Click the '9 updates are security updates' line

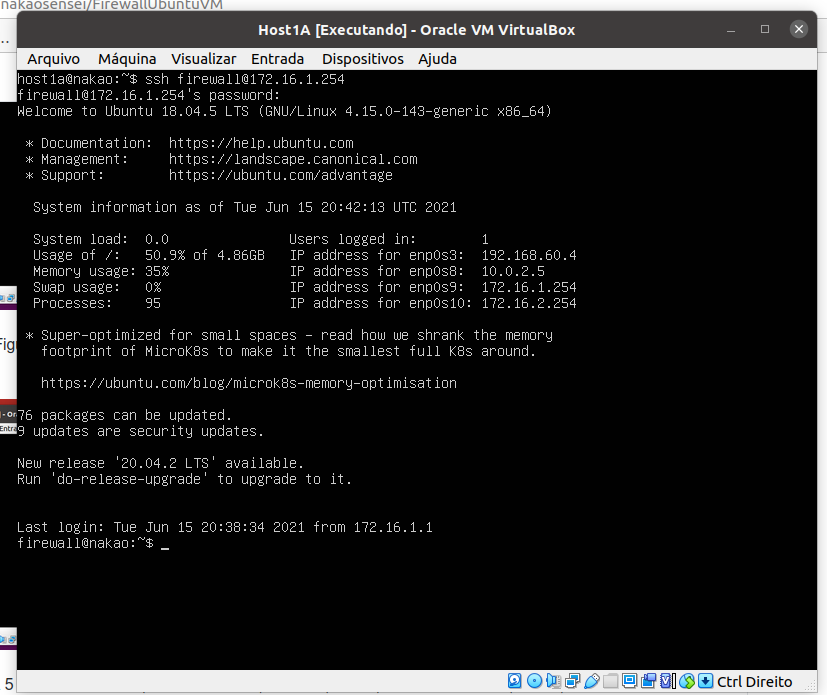140,431
